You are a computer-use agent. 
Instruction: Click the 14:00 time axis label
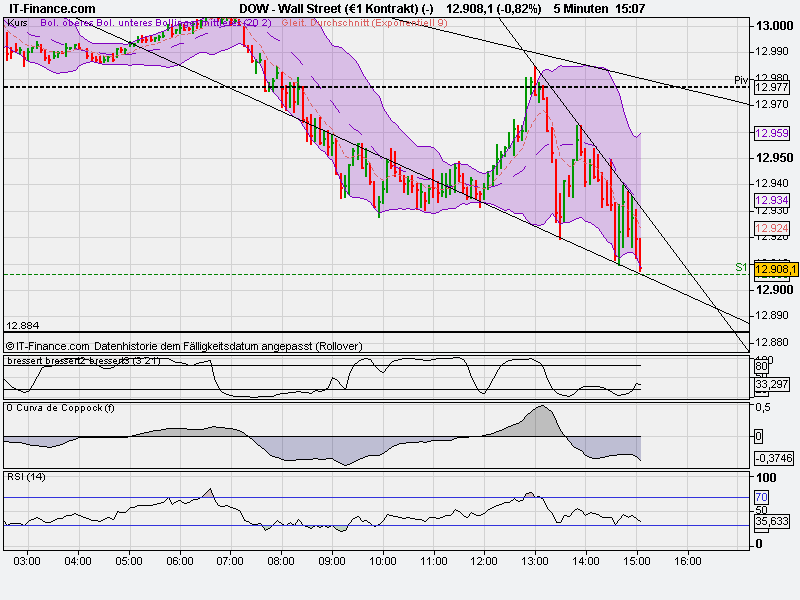[586, 561]
